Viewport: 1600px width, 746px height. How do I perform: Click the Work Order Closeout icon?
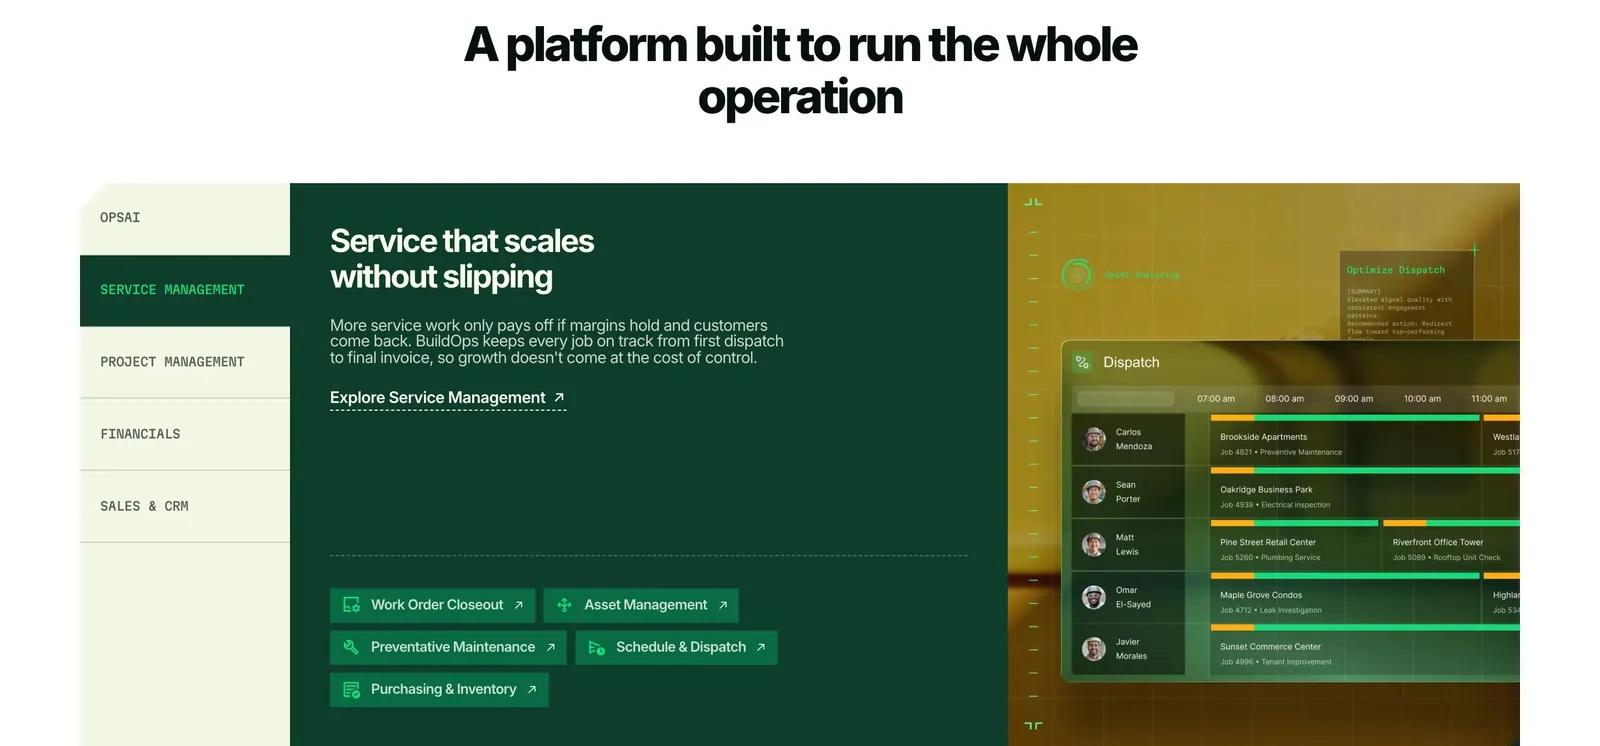point(351,605)
